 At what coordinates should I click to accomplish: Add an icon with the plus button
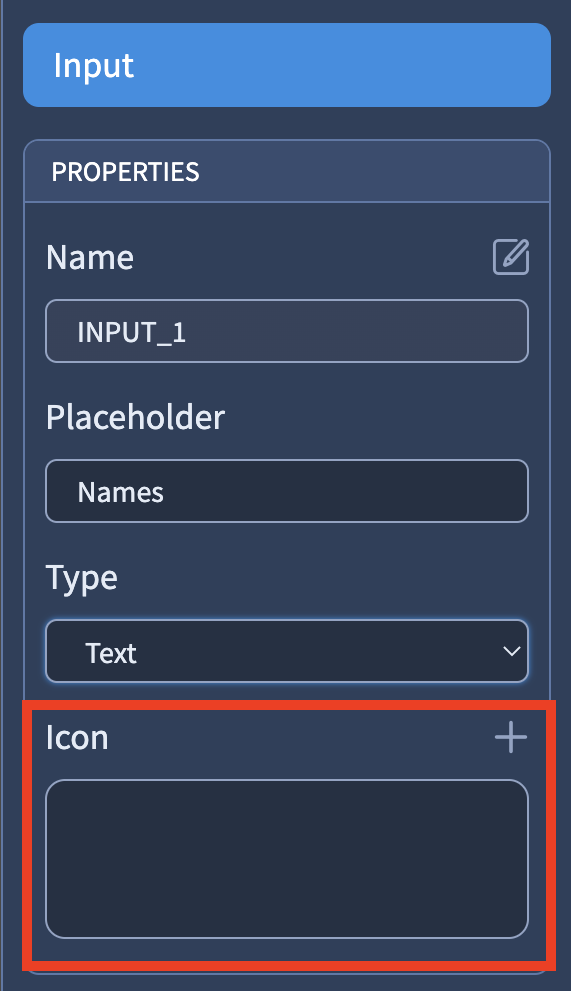coord(511,737)
